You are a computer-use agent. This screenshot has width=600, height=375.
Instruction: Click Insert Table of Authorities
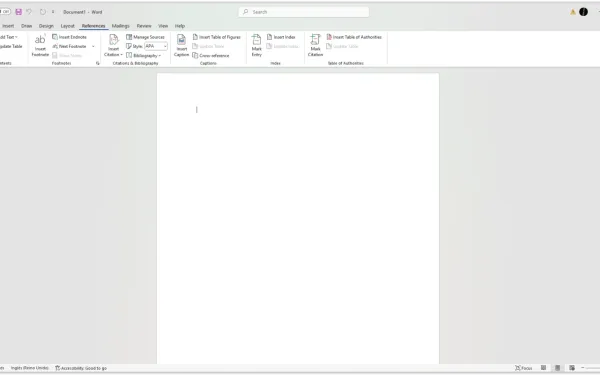[x=354, y=37]
